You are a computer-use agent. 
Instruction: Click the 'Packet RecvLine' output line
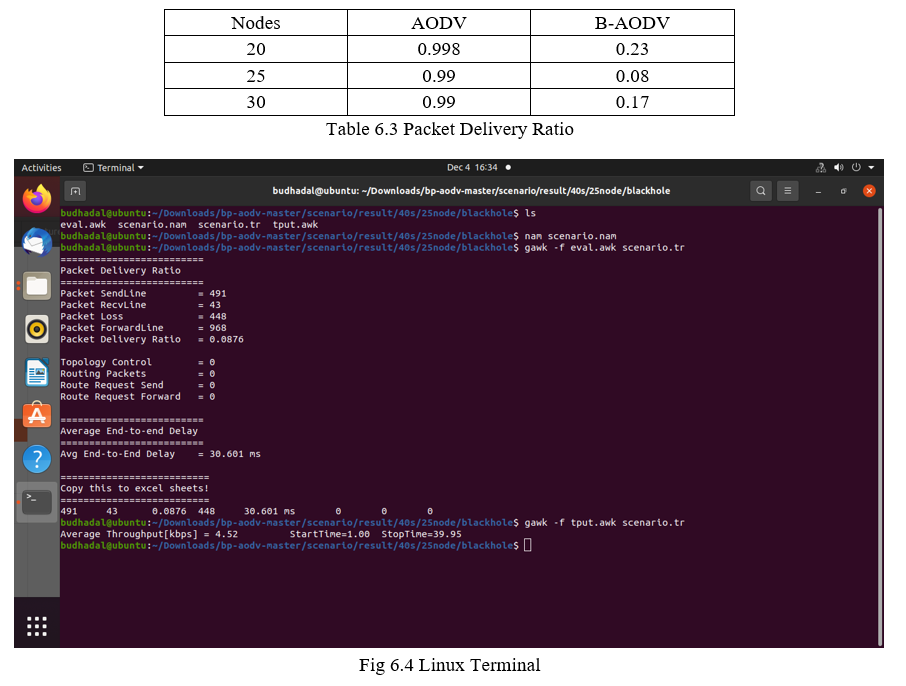[x=140, y=305]
